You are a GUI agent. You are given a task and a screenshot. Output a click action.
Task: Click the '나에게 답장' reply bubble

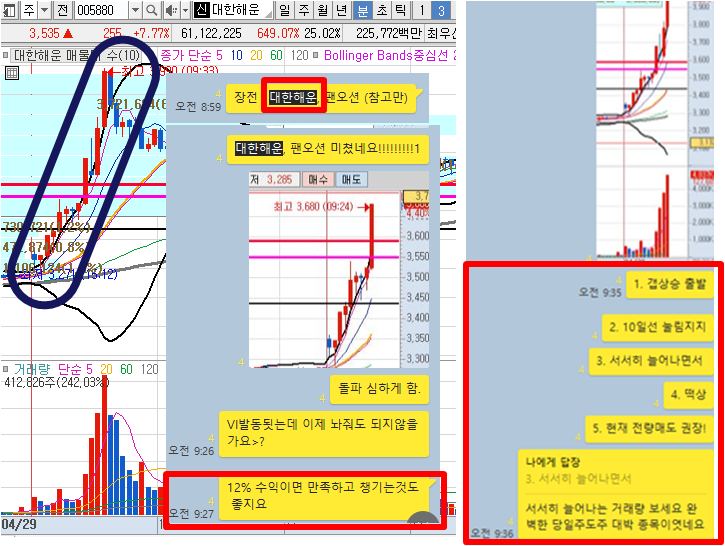pos(615,494)
